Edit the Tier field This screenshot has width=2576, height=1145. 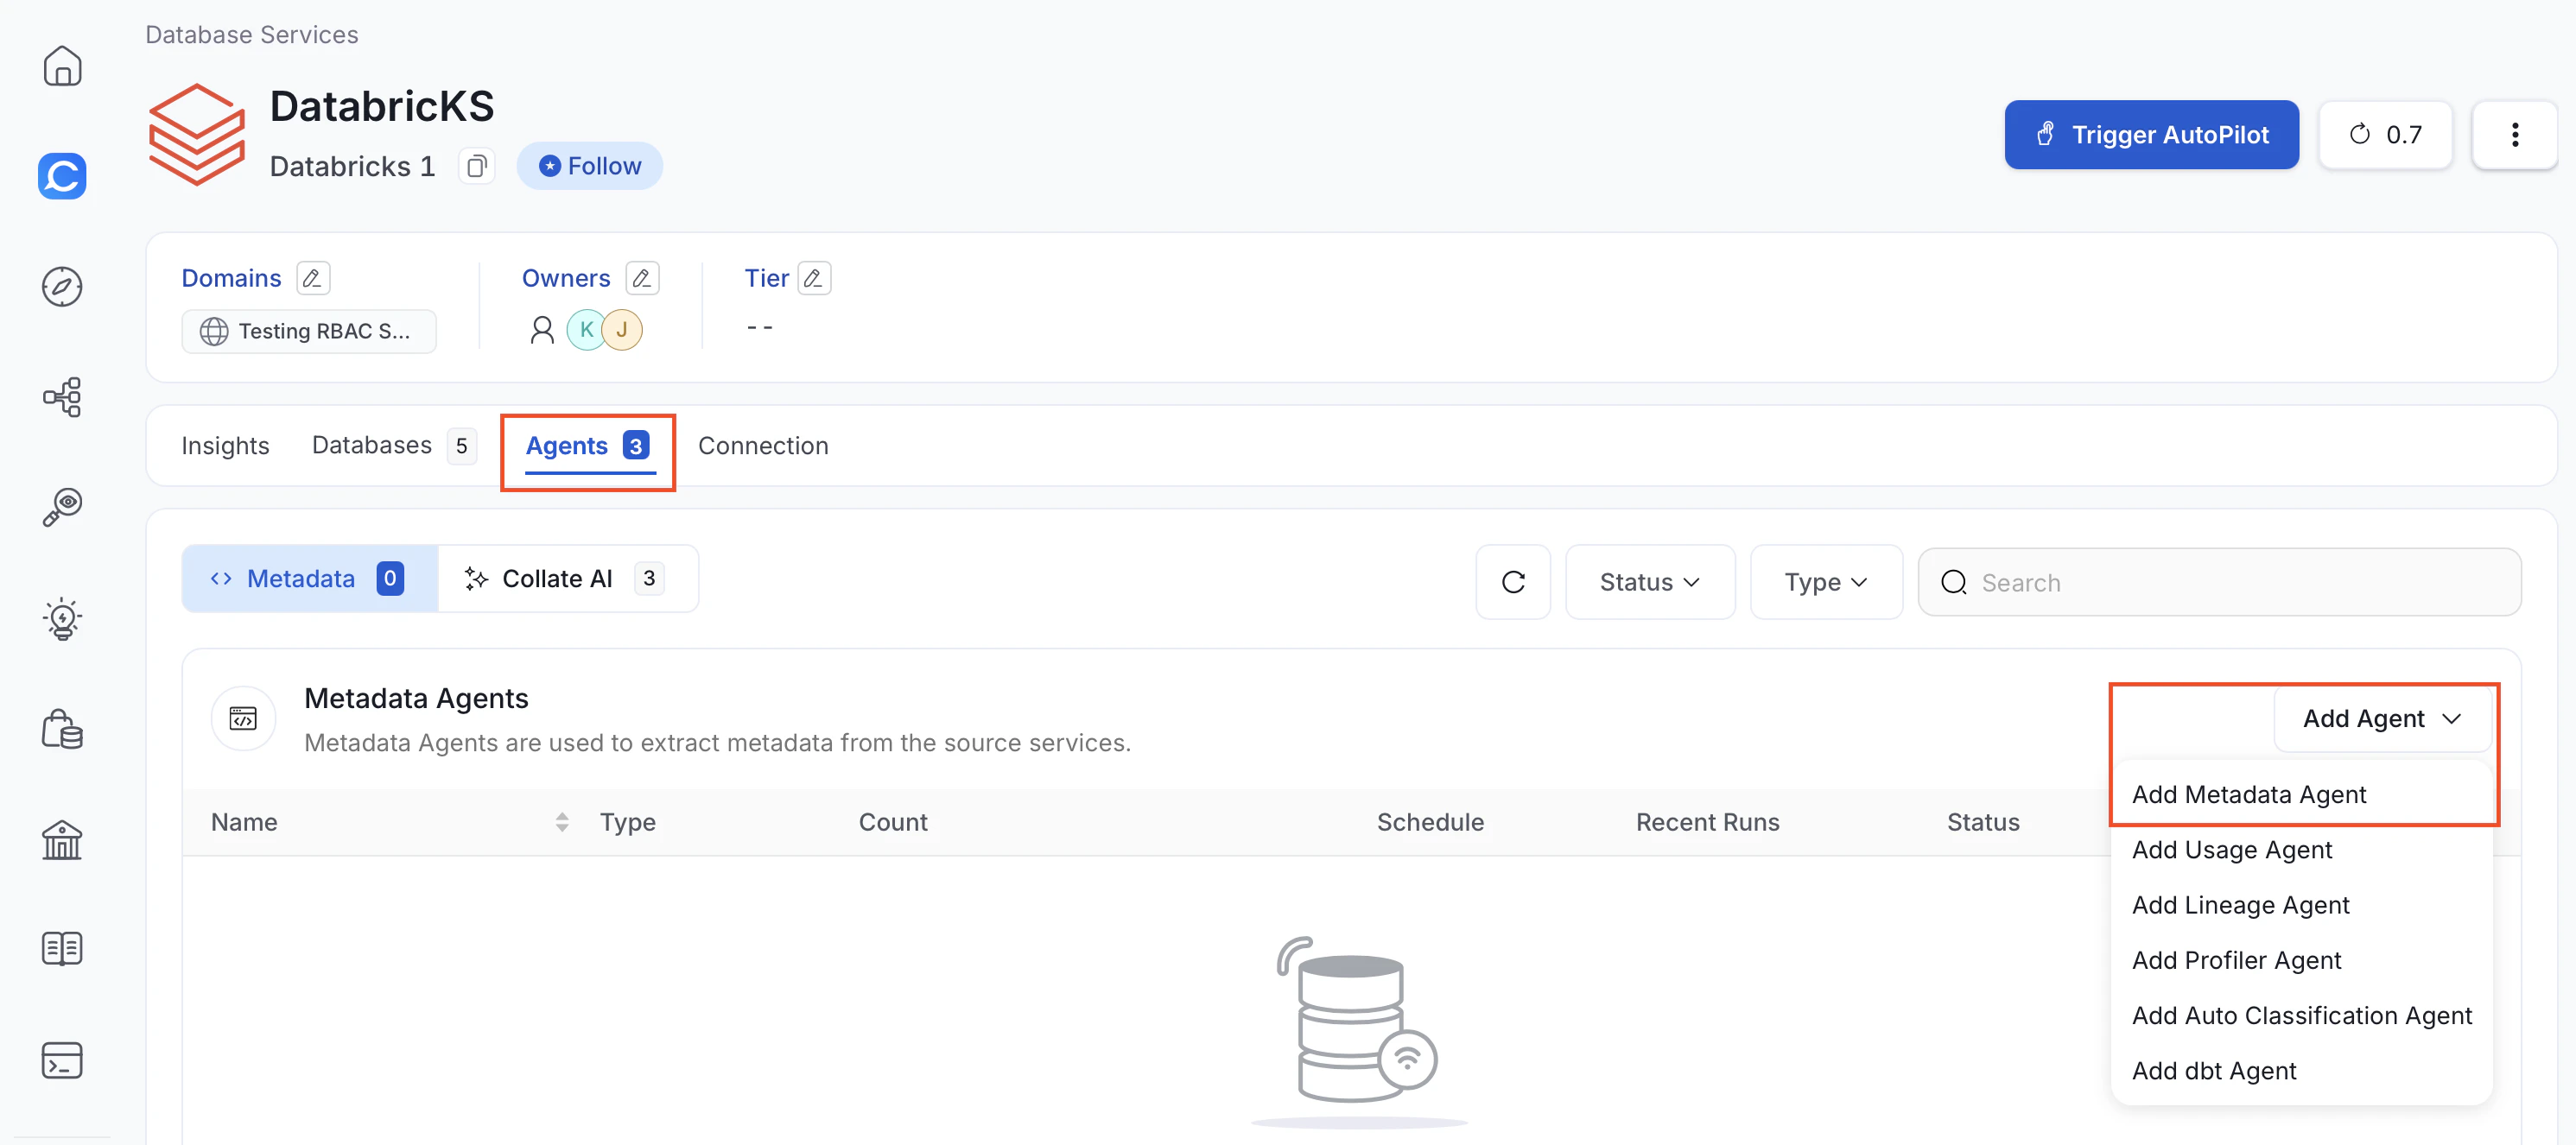pyautogui.click(x=814, y=278)
